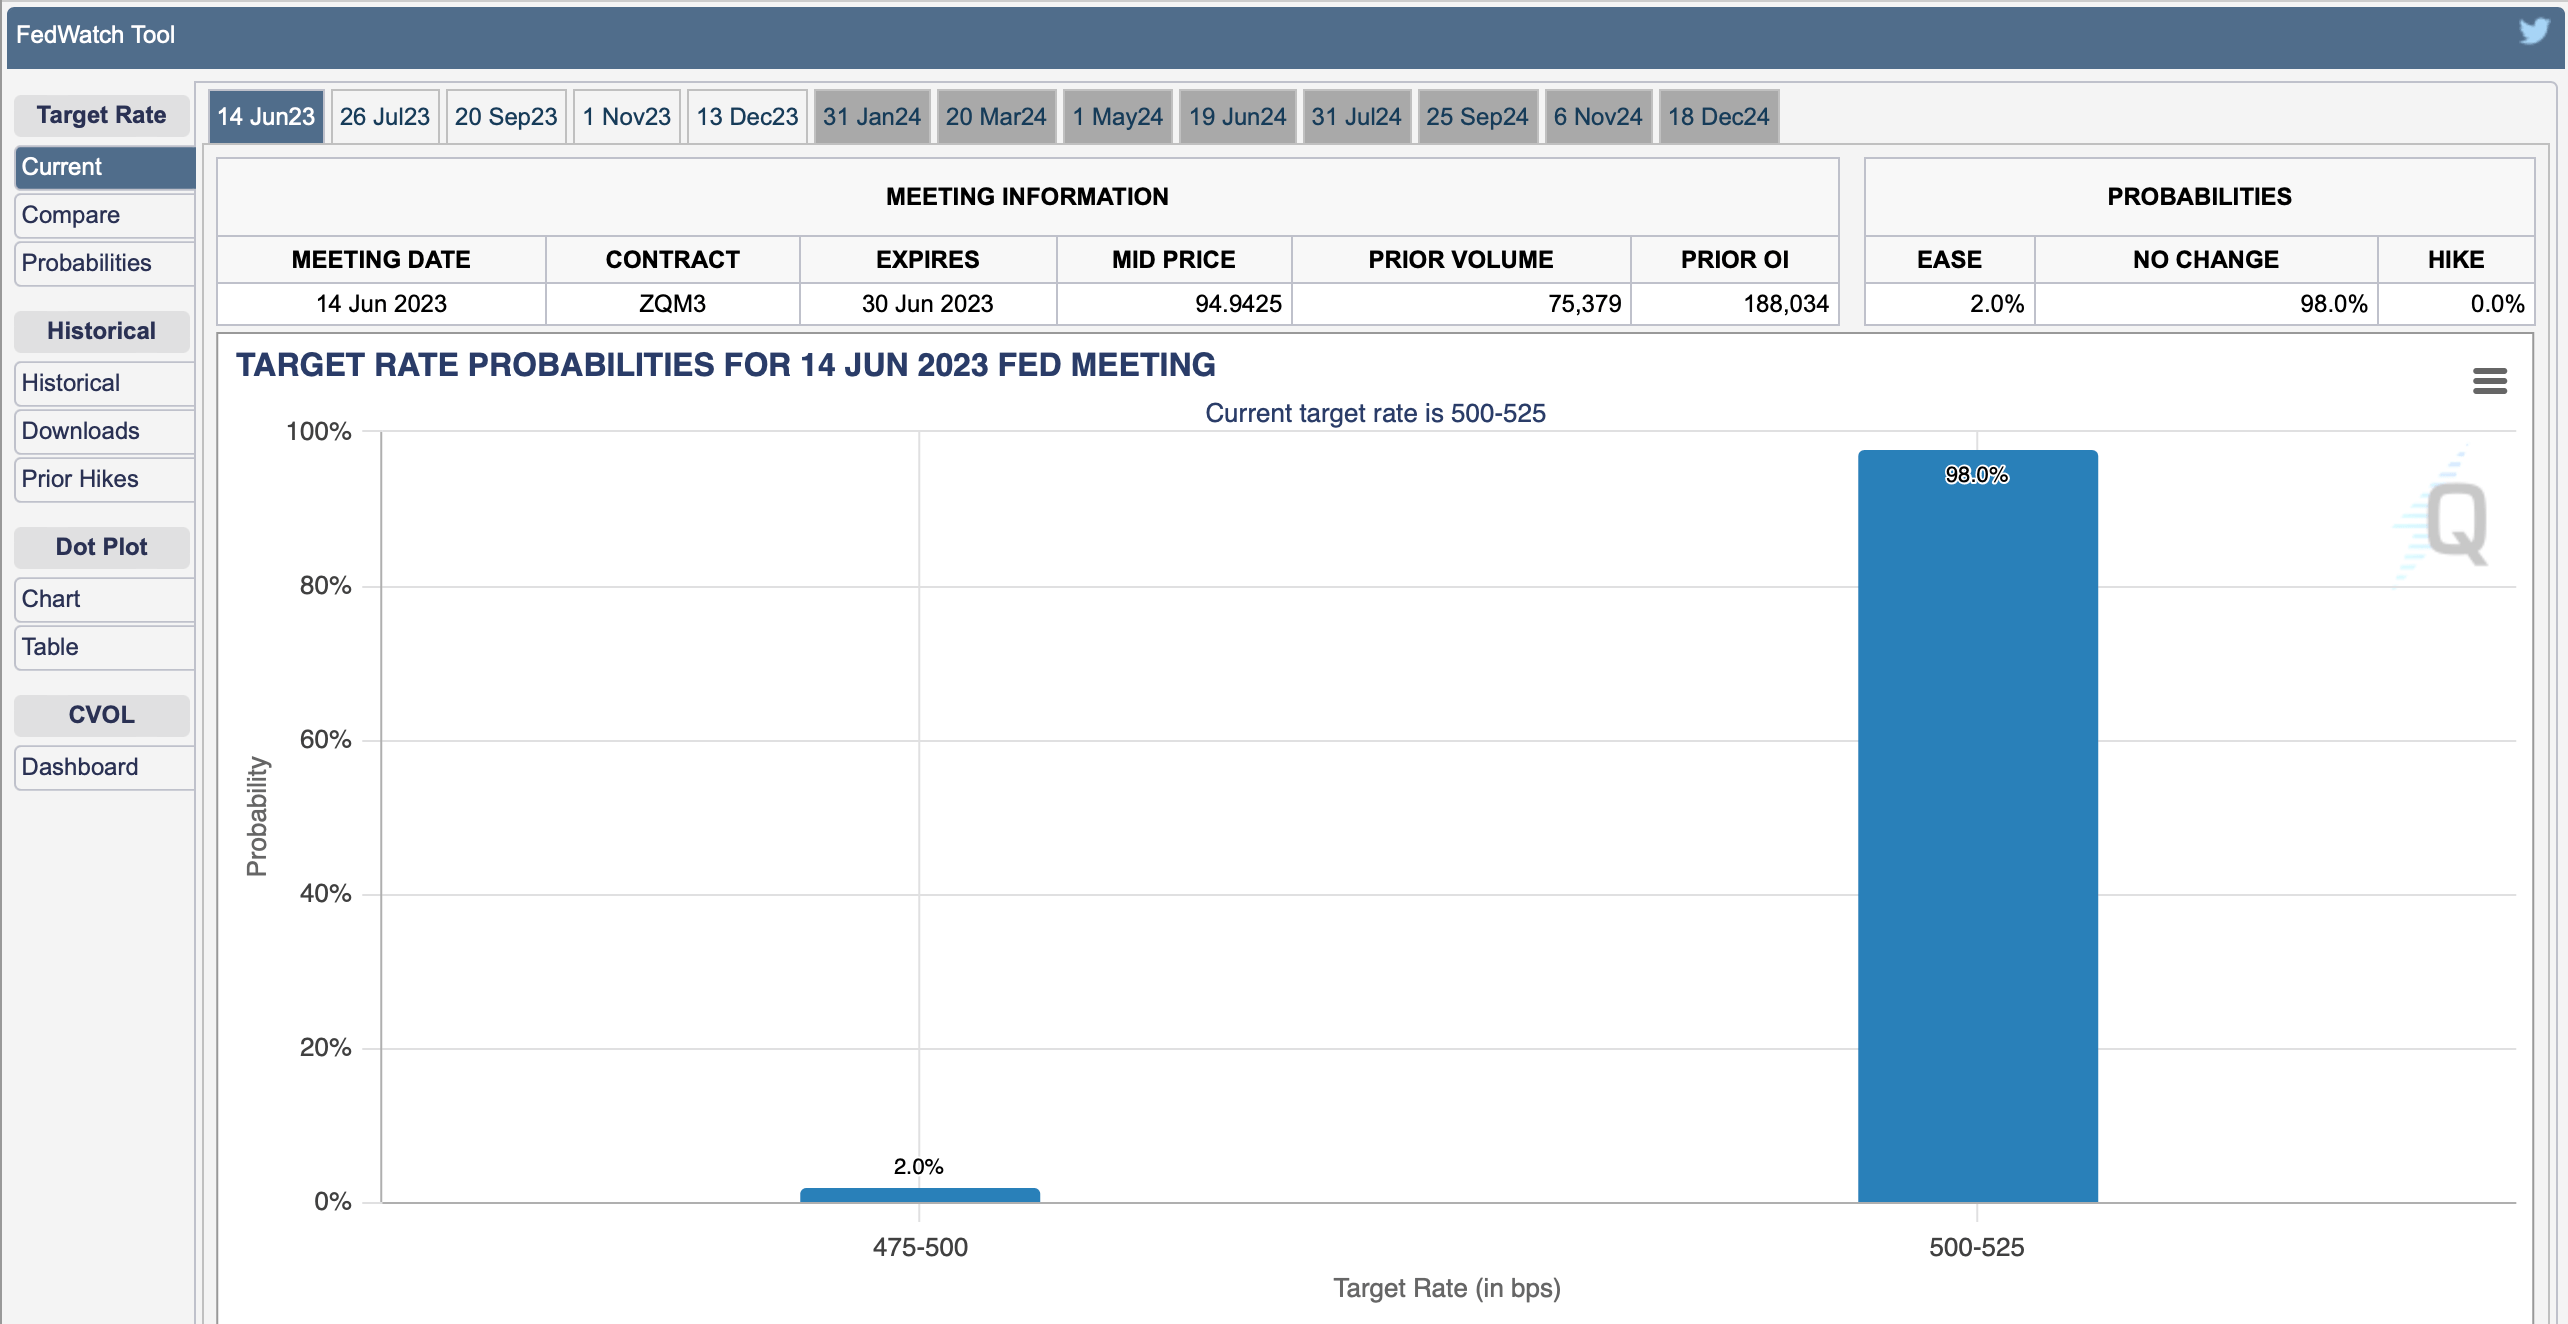Open the Prior Hikes section
2568x1324 pixels.
(x=104, y=479)
